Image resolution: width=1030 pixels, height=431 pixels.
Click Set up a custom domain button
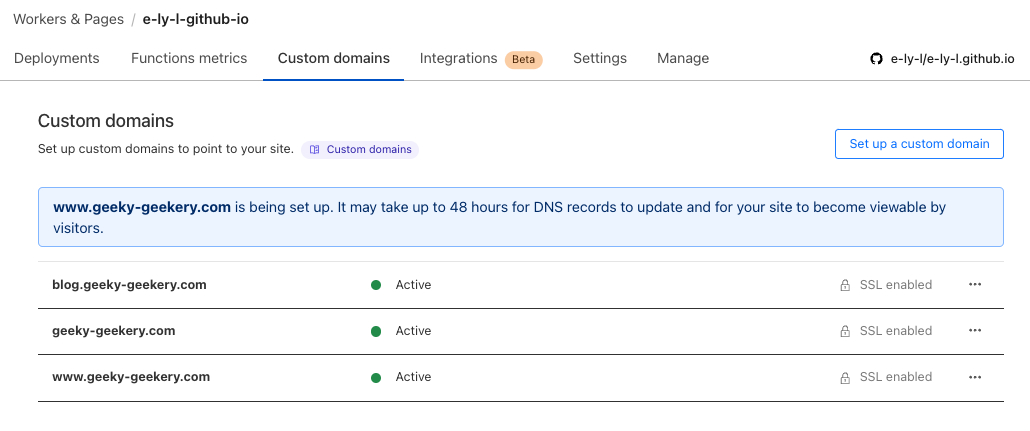tap(919, 144)
